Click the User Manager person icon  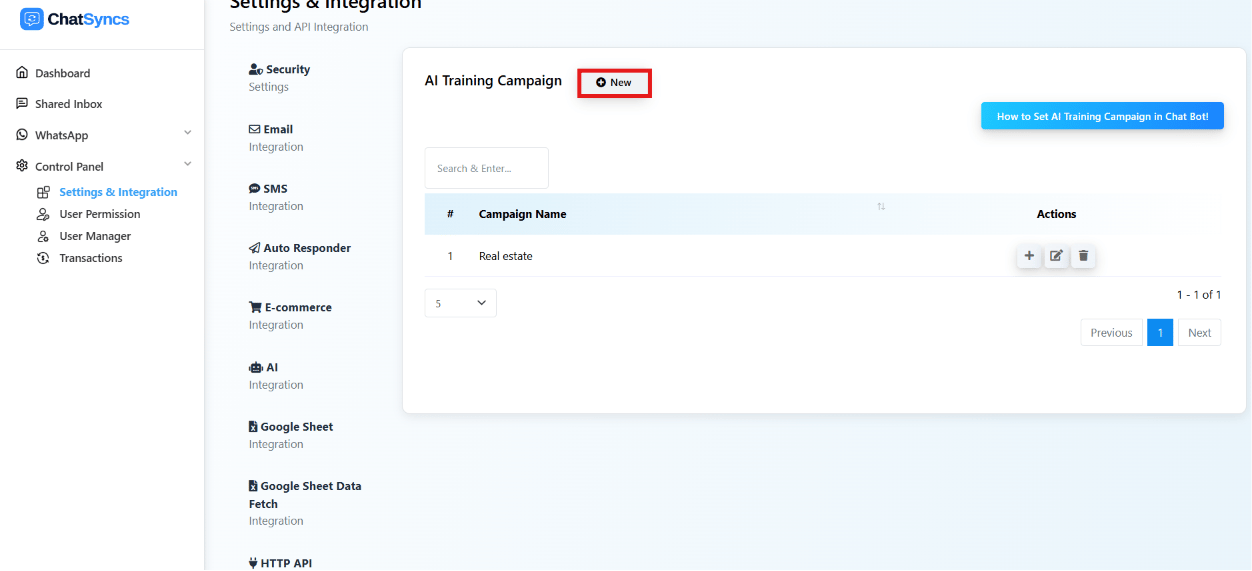pos(43,236)
